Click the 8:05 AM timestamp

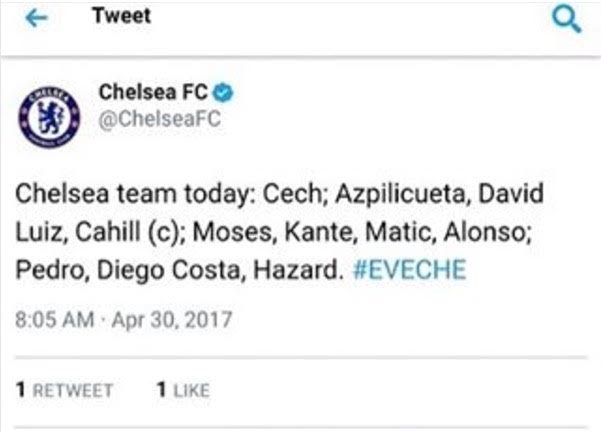pyautogui.click(x=50, y=322)
